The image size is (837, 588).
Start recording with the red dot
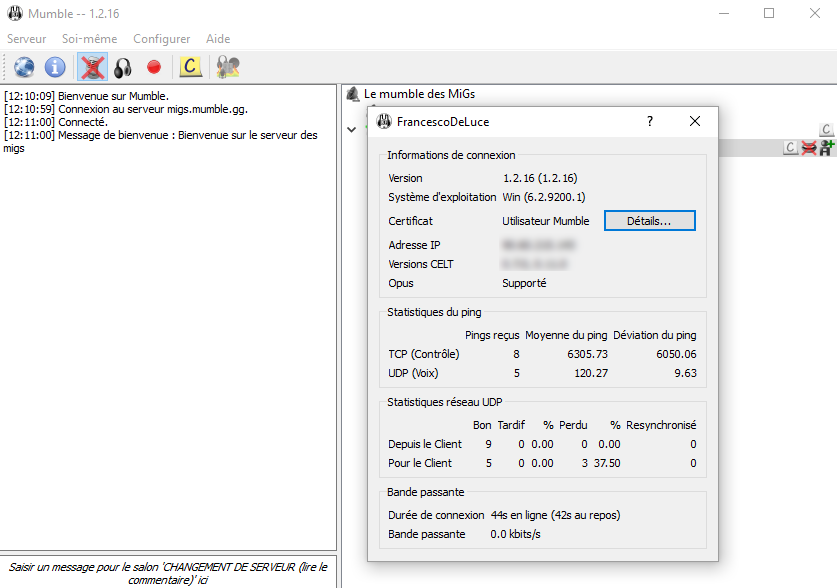tap(154, 67)
